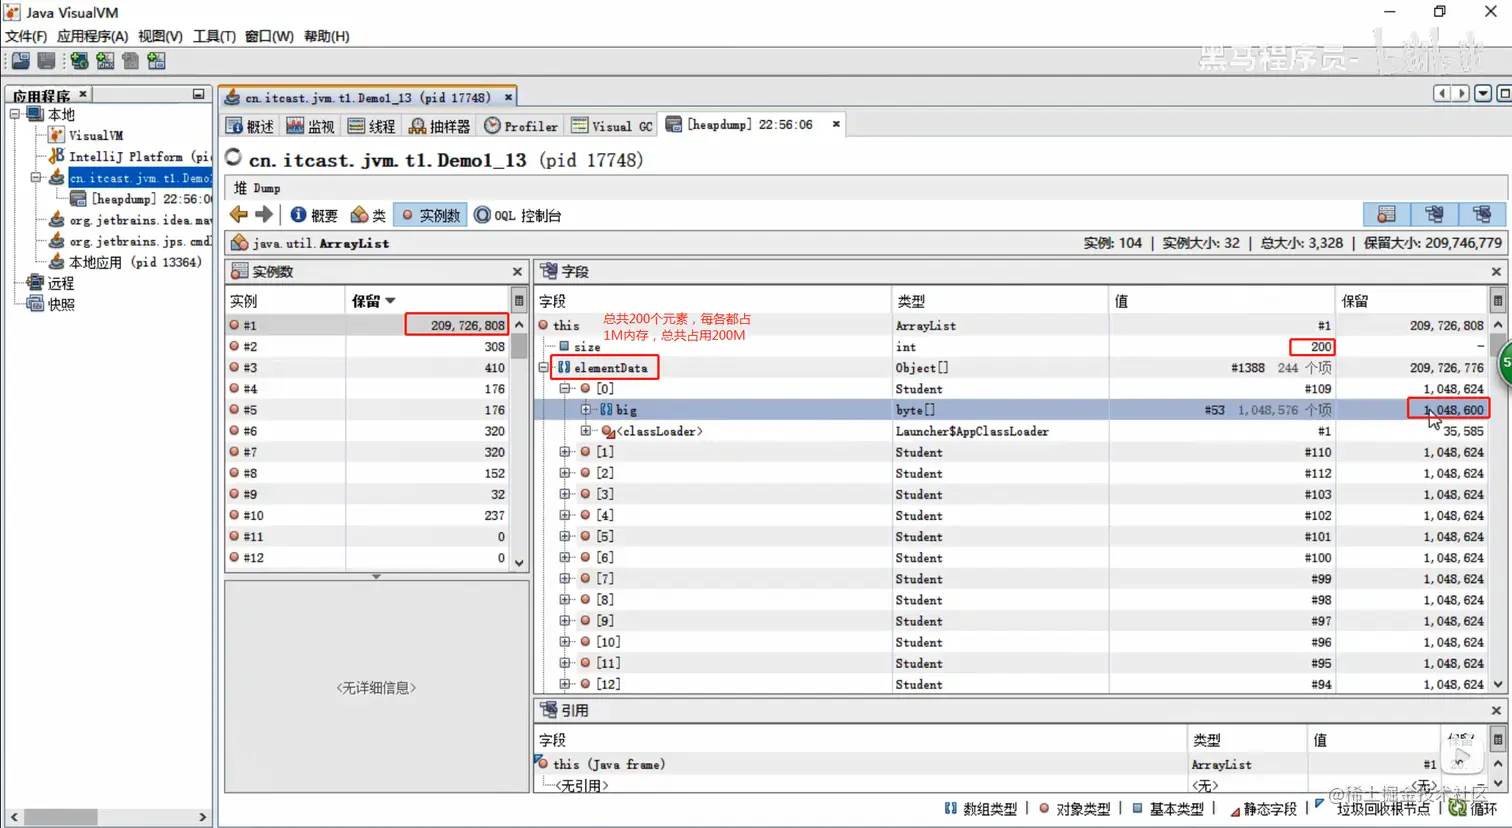Select instance #10 in the instances list
1512x828 pixels.
pyautogui.click(x=368, y=516)
